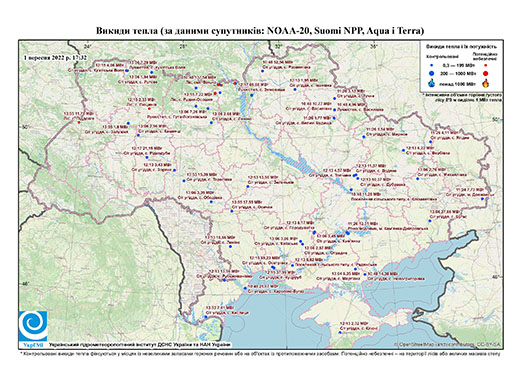Click the 36° longitude label
Image resolution: width=520 pixels, height=368 pixels.
pyautogui.click(x=373, y=46)
